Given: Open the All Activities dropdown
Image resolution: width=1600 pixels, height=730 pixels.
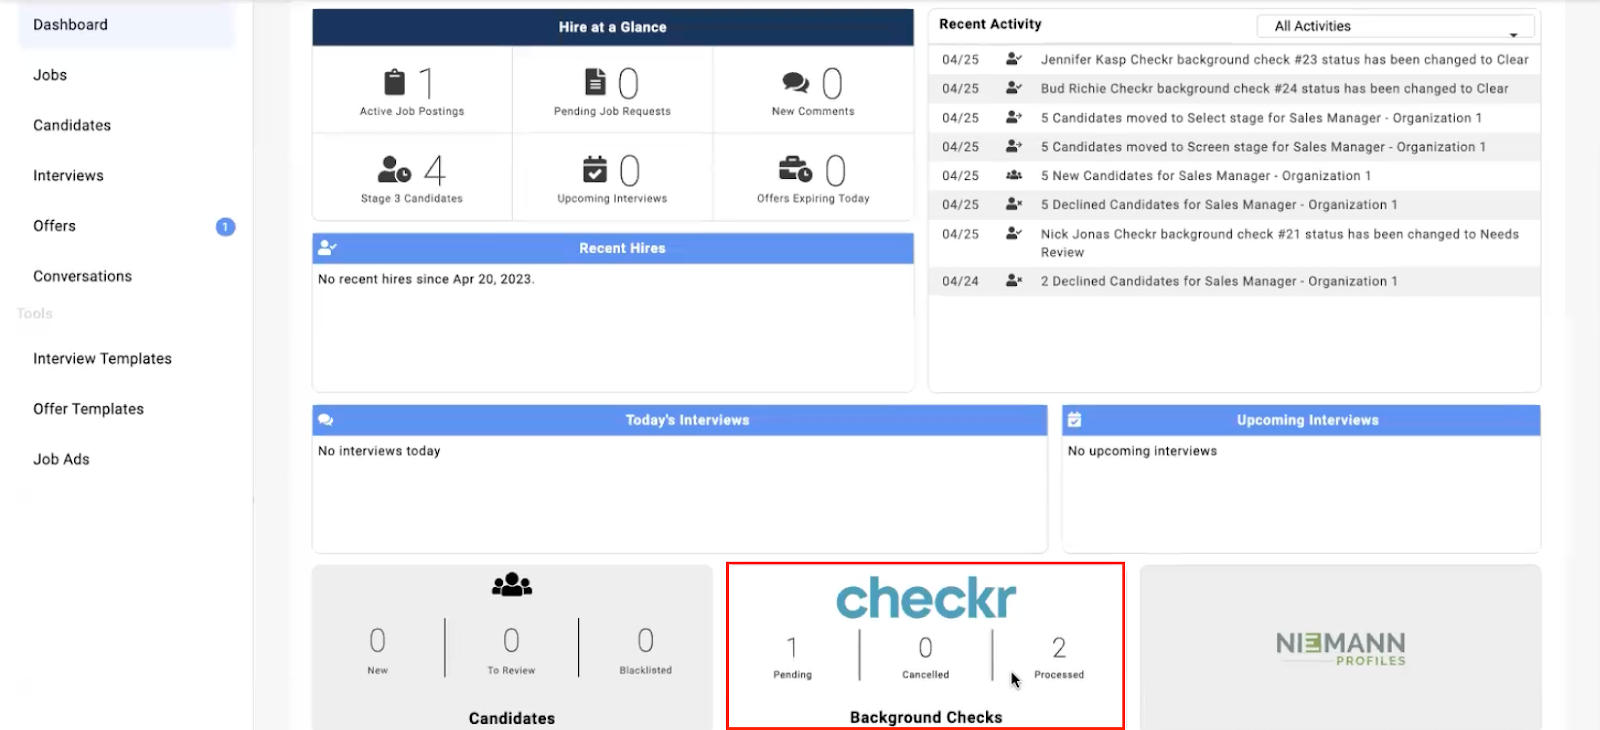Looking at the screenshot, I should coord(1396,26).
